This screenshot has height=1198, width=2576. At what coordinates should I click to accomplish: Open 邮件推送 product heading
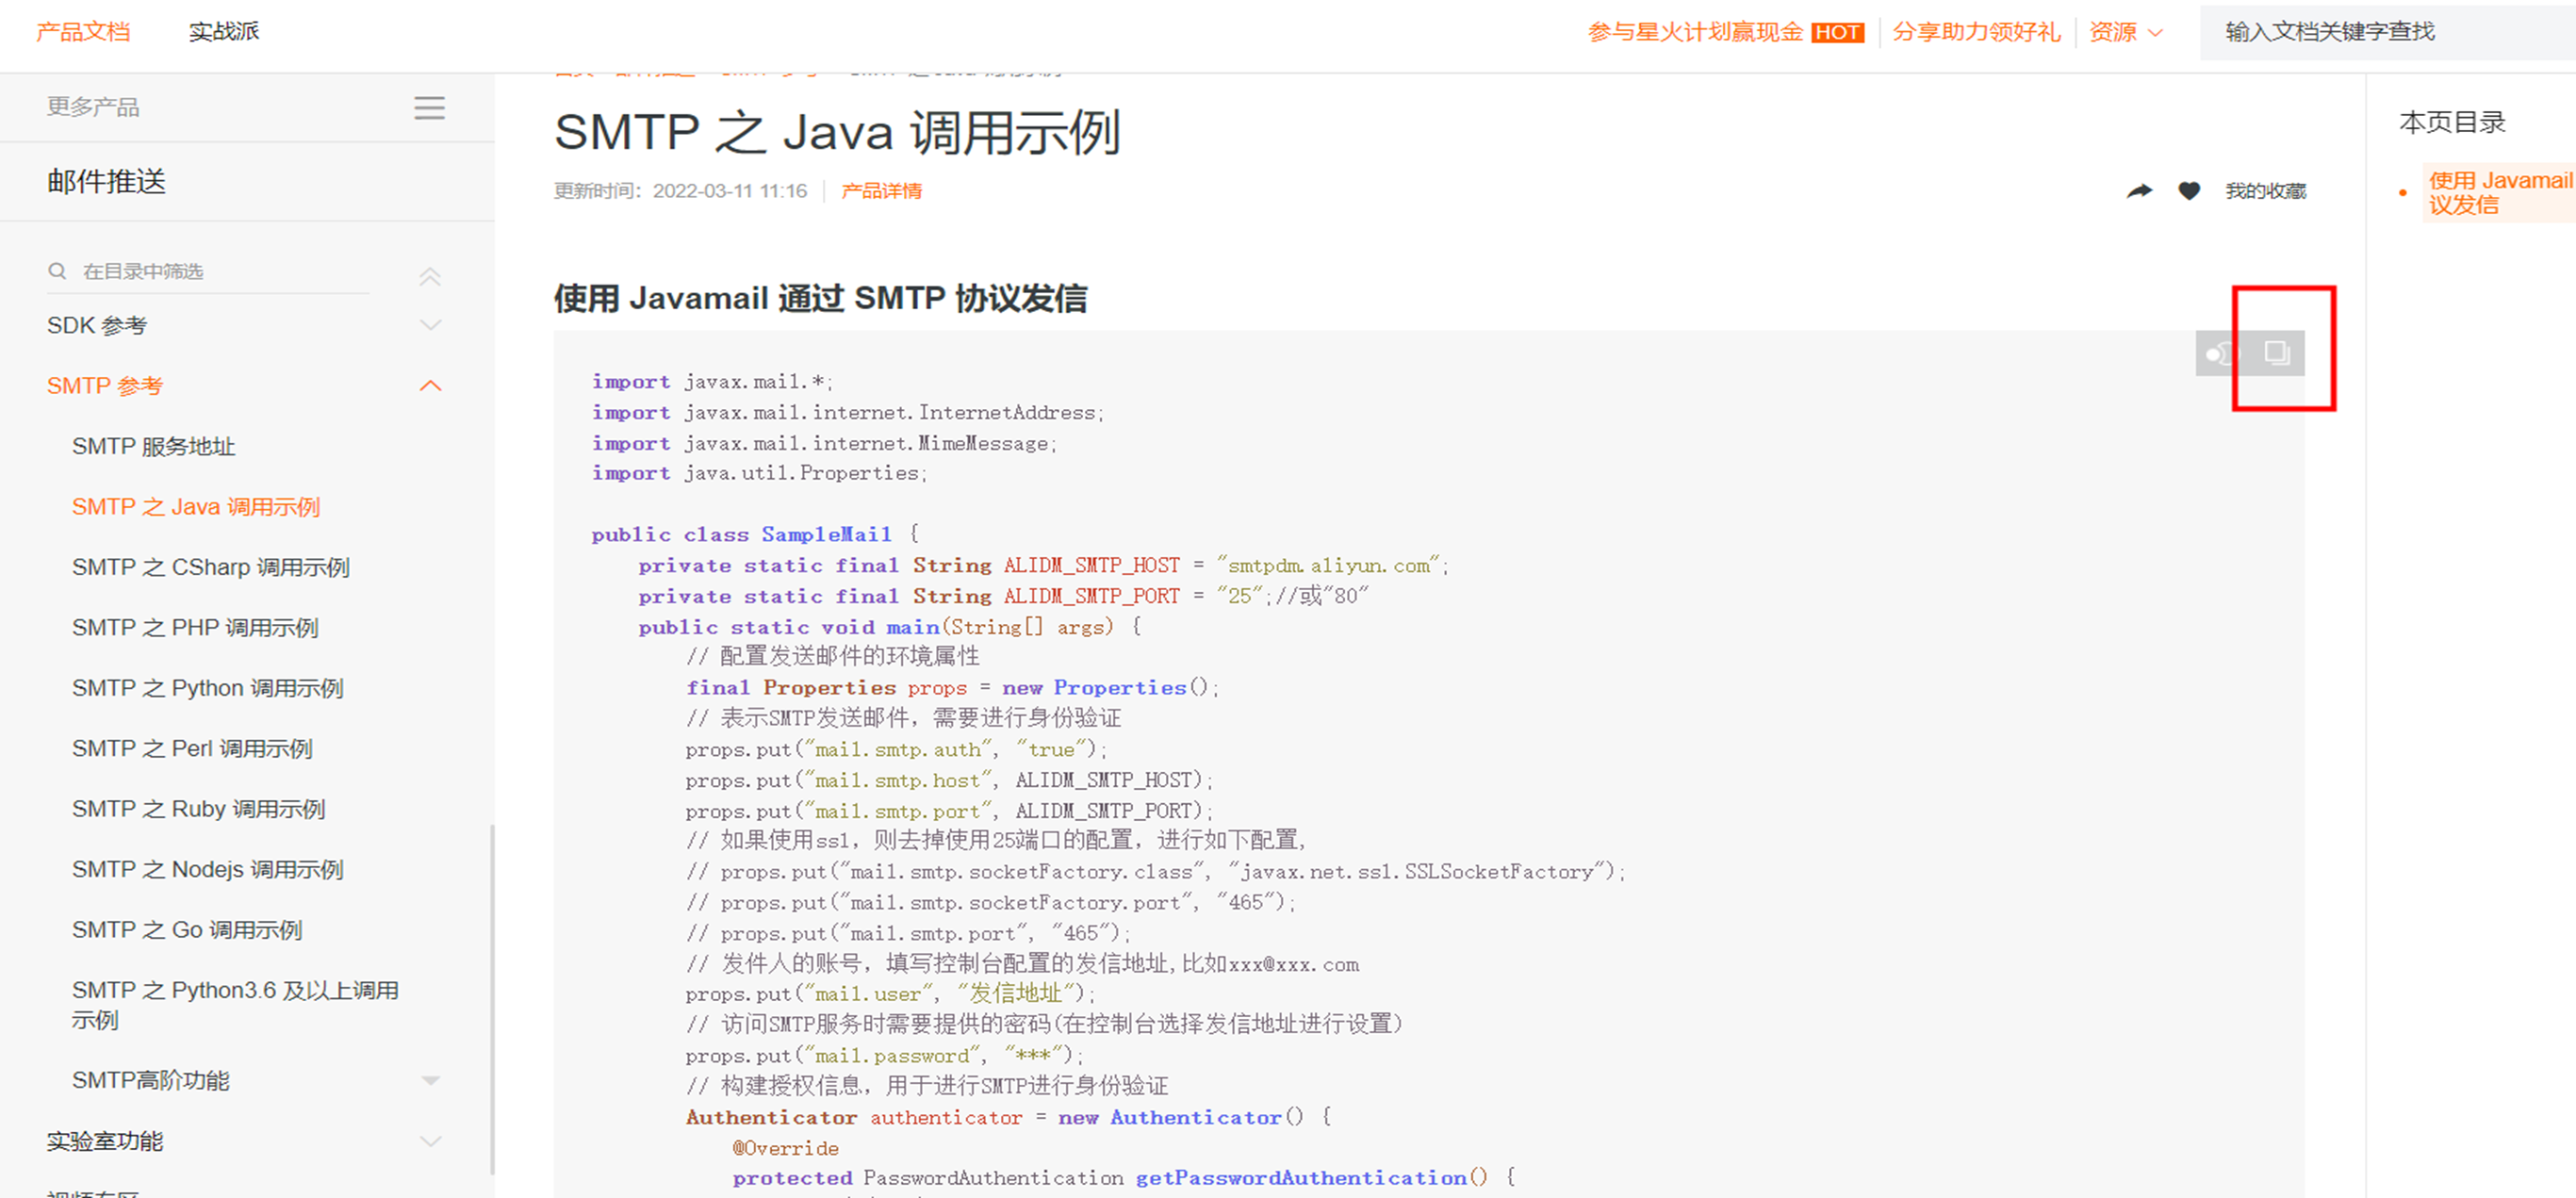click(106, 182)
